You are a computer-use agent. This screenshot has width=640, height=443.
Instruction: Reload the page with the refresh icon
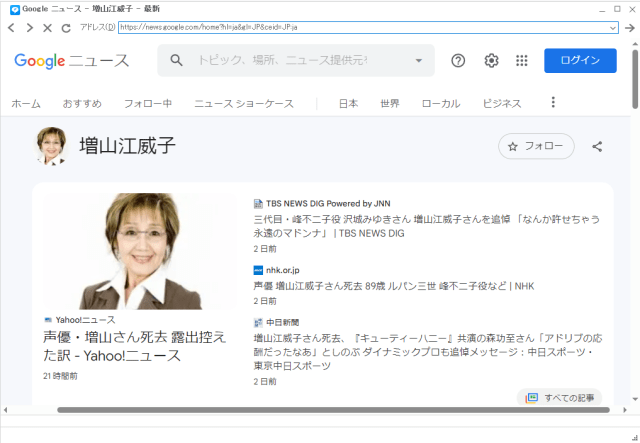tap(66, 28)
